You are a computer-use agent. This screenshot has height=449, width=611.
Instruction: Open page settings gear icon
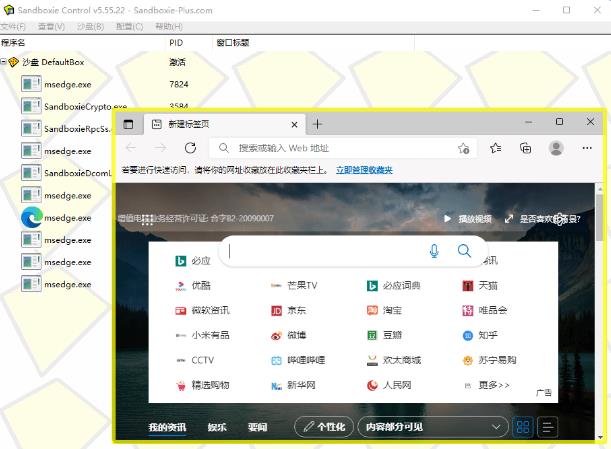click(560, 219)
